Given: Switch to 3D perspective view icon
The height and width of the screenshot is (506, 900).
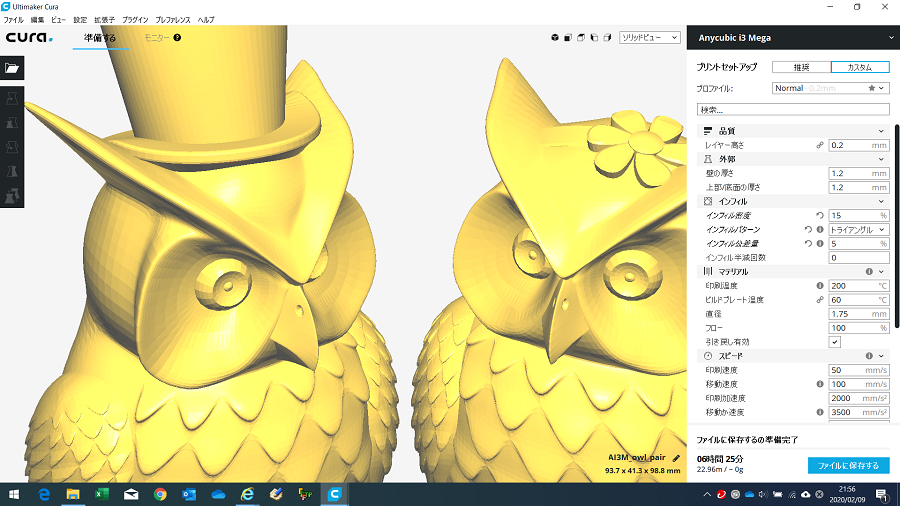Looking at the screenshot, I should [554, 37].
